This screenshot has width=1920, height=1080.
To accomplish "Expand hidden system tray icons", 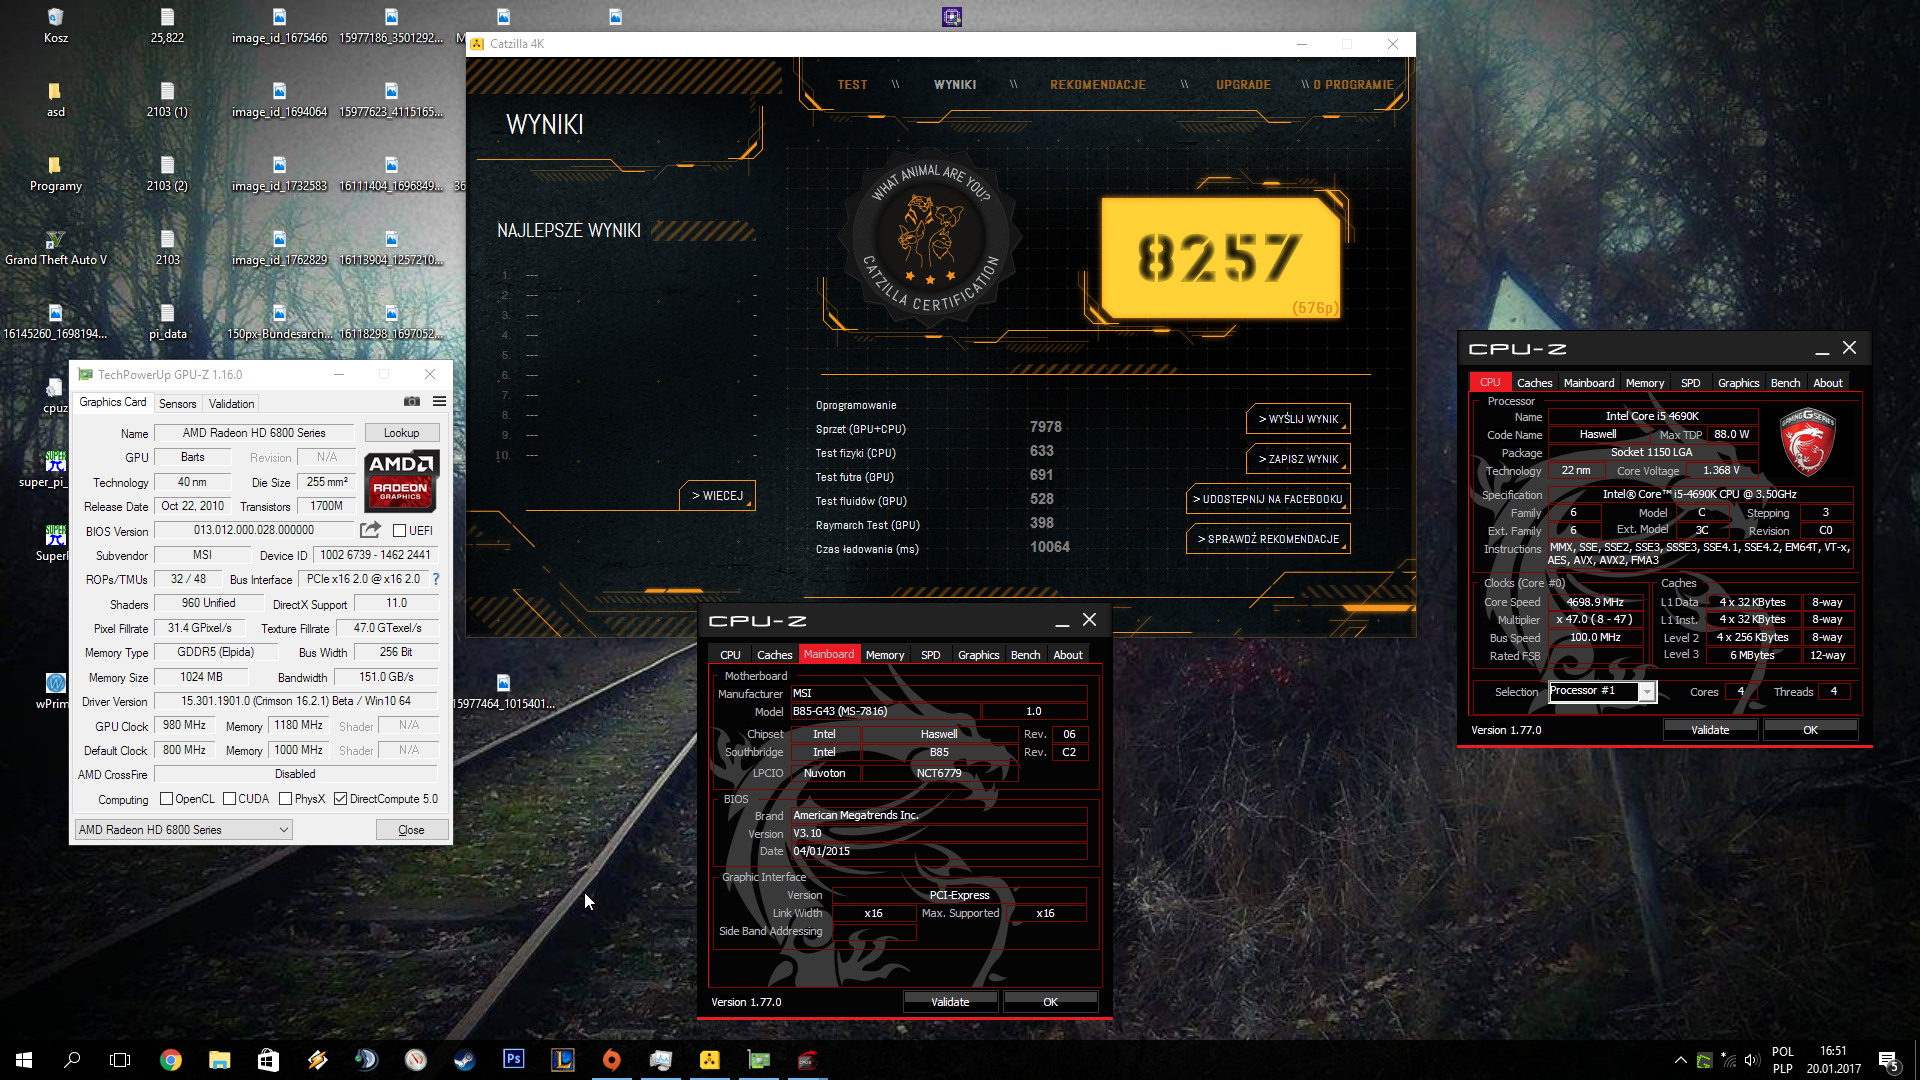I will click(1681, 1060).
